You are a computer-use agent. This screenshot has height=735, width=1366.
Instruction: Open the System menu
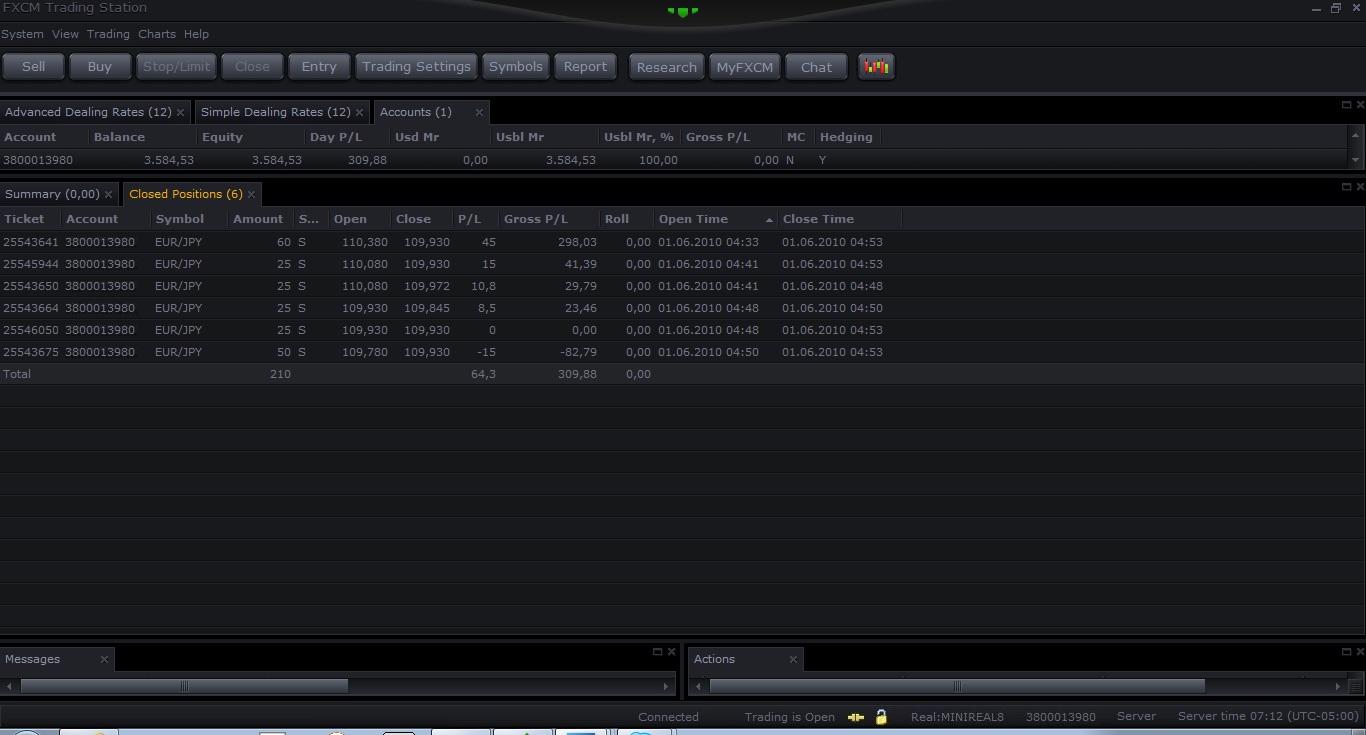(22, 34)
